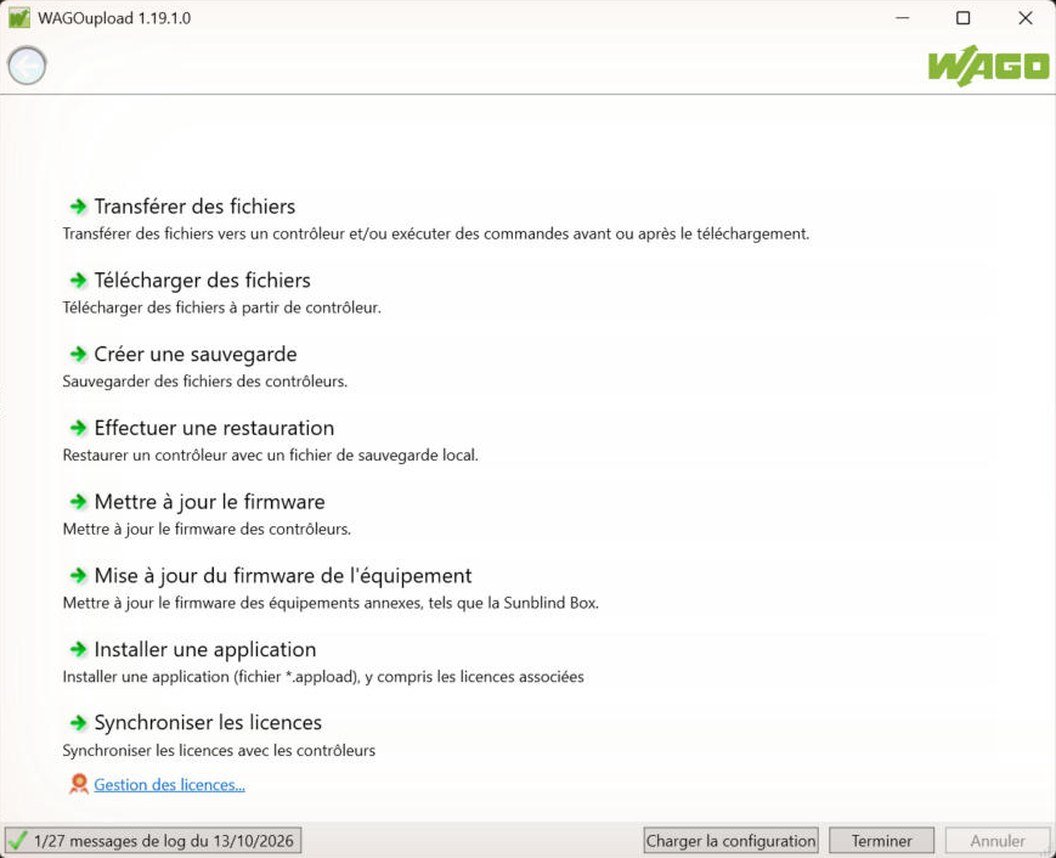1056x858 pixels.
Task: Select Installer une application
Action: coord(205,649)
